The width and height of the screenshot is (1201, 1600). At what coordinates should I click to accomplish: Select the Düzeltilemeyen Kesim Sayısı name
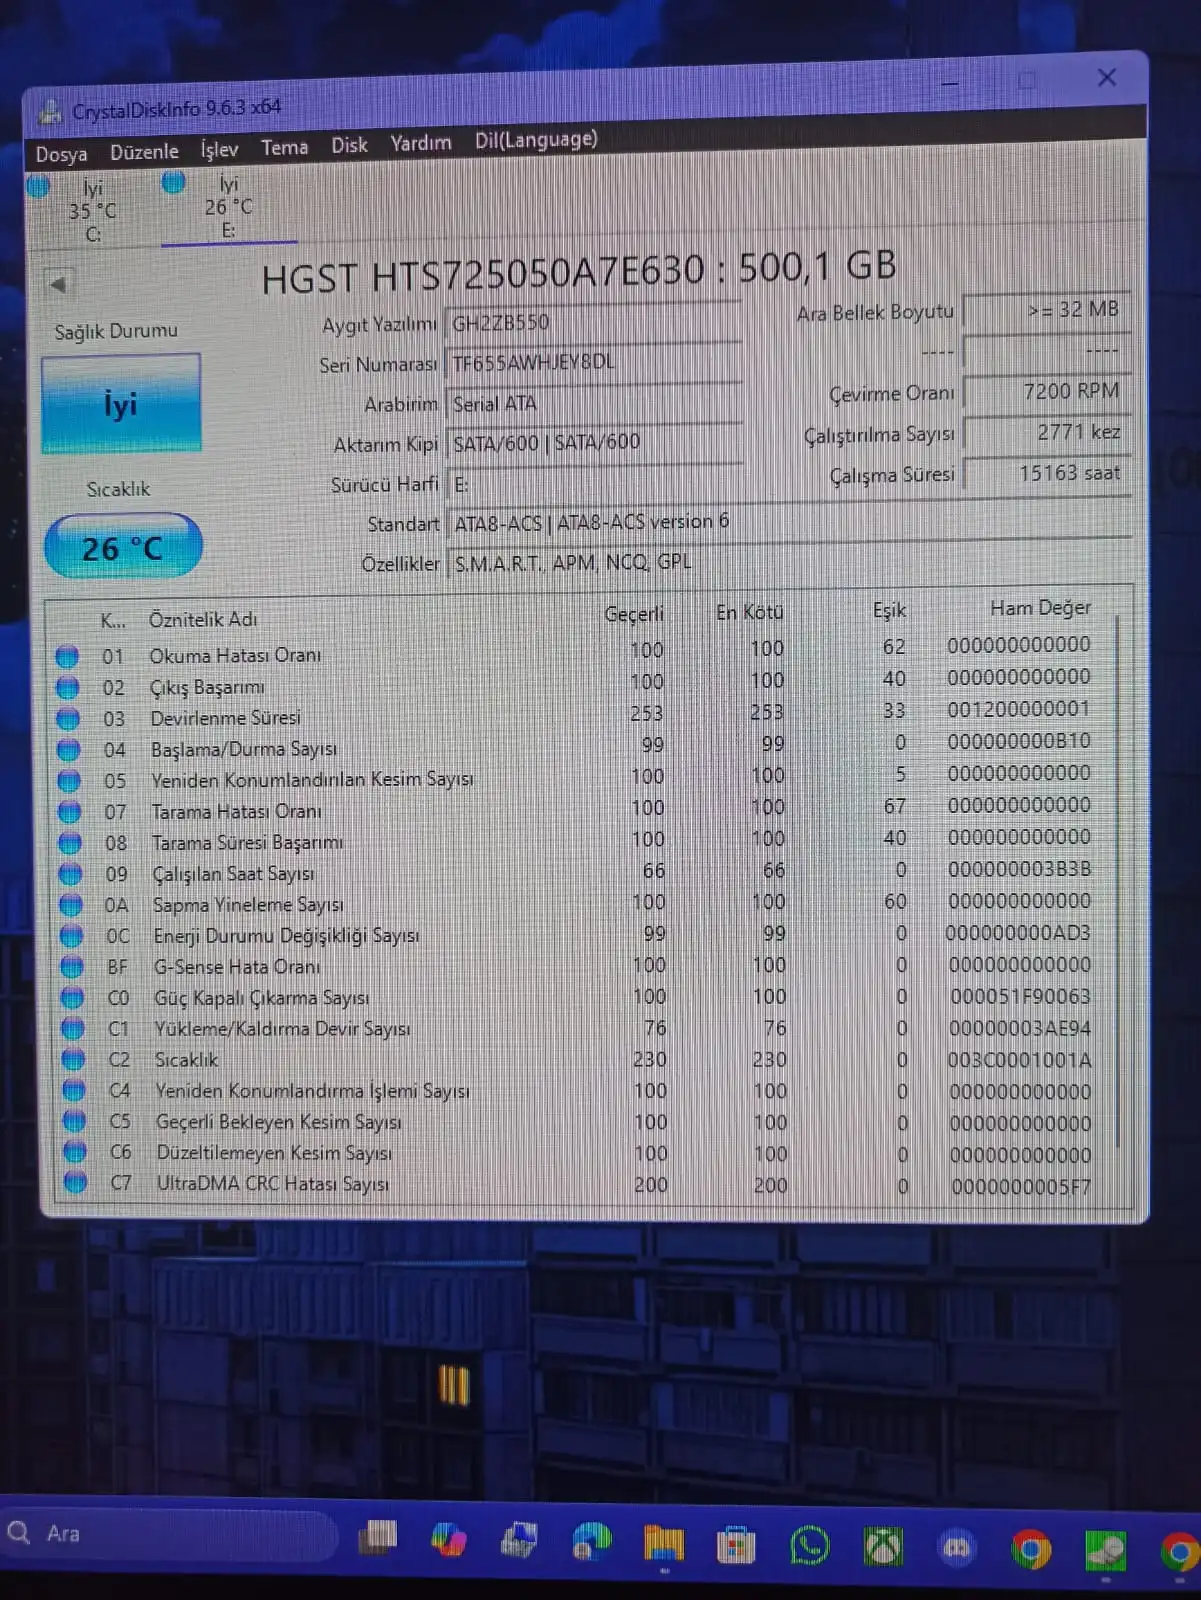click(274, 1153)
